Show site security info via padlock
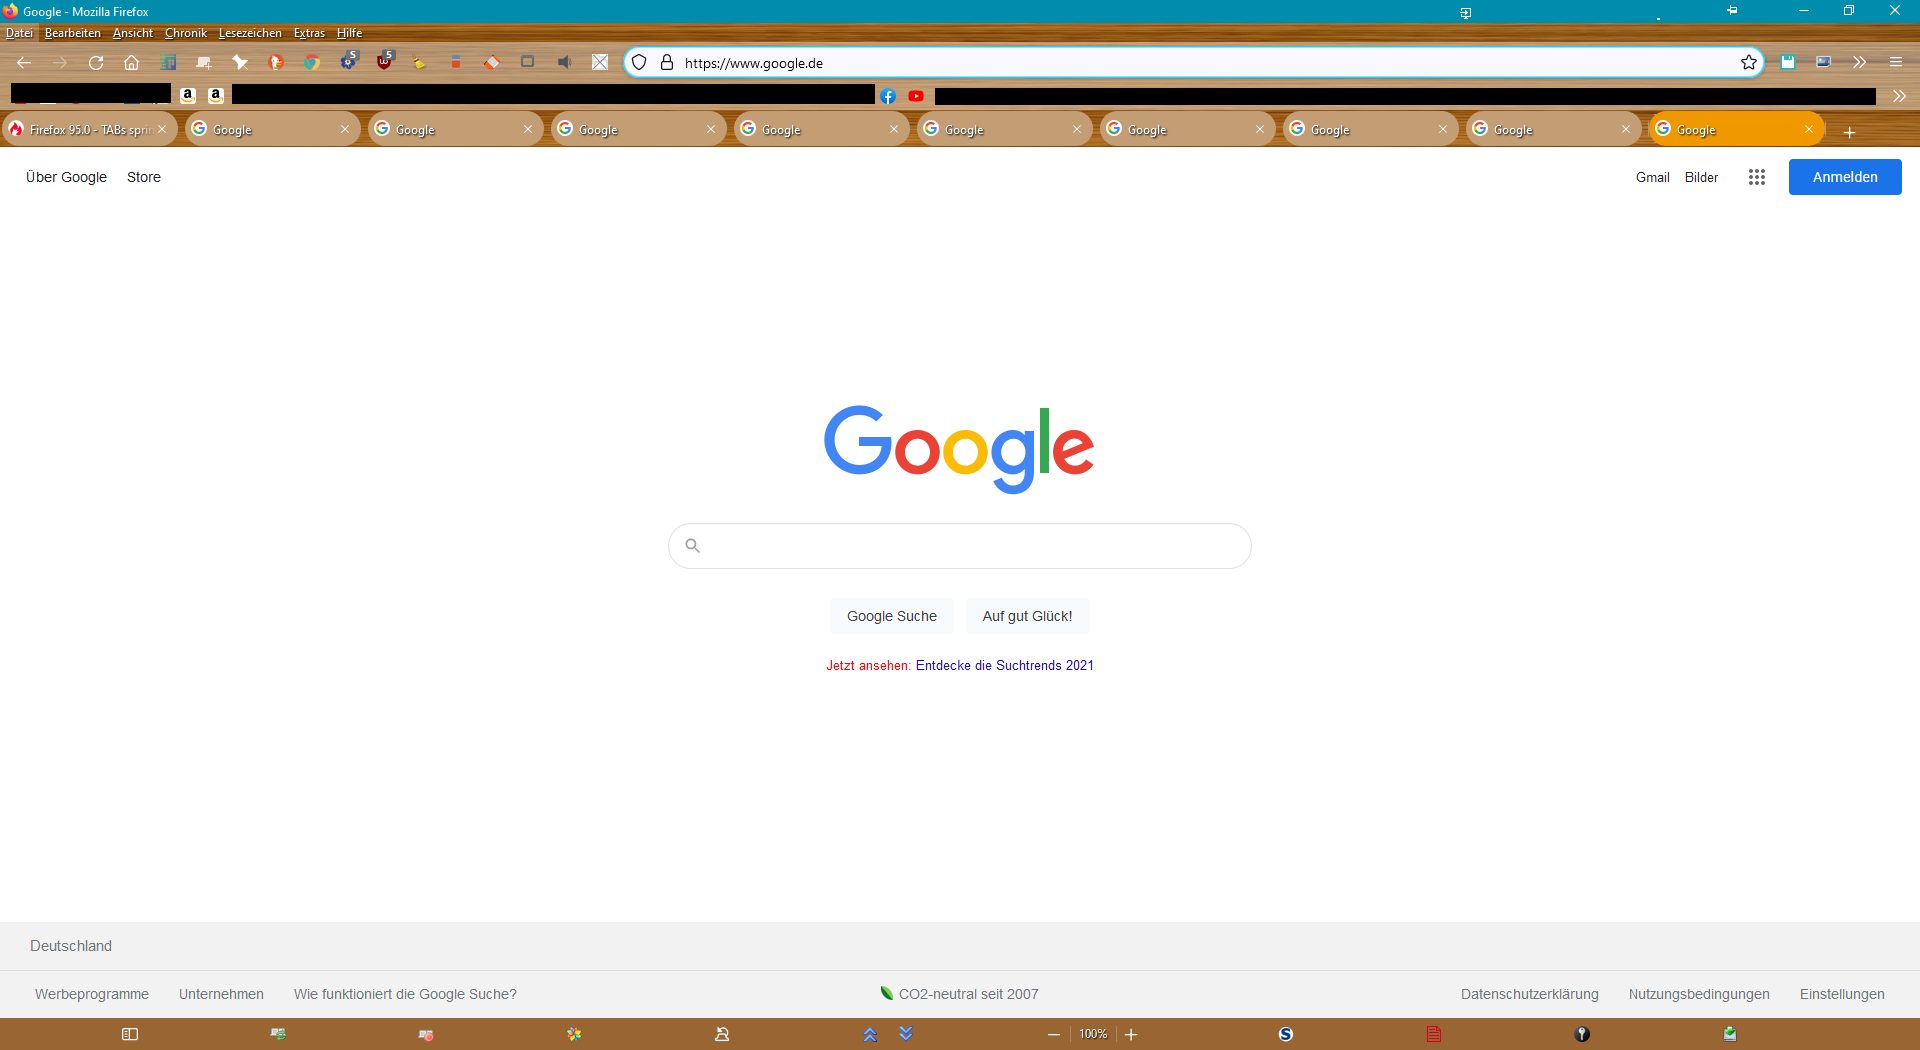The image size is (1920, 1050). 667,62
